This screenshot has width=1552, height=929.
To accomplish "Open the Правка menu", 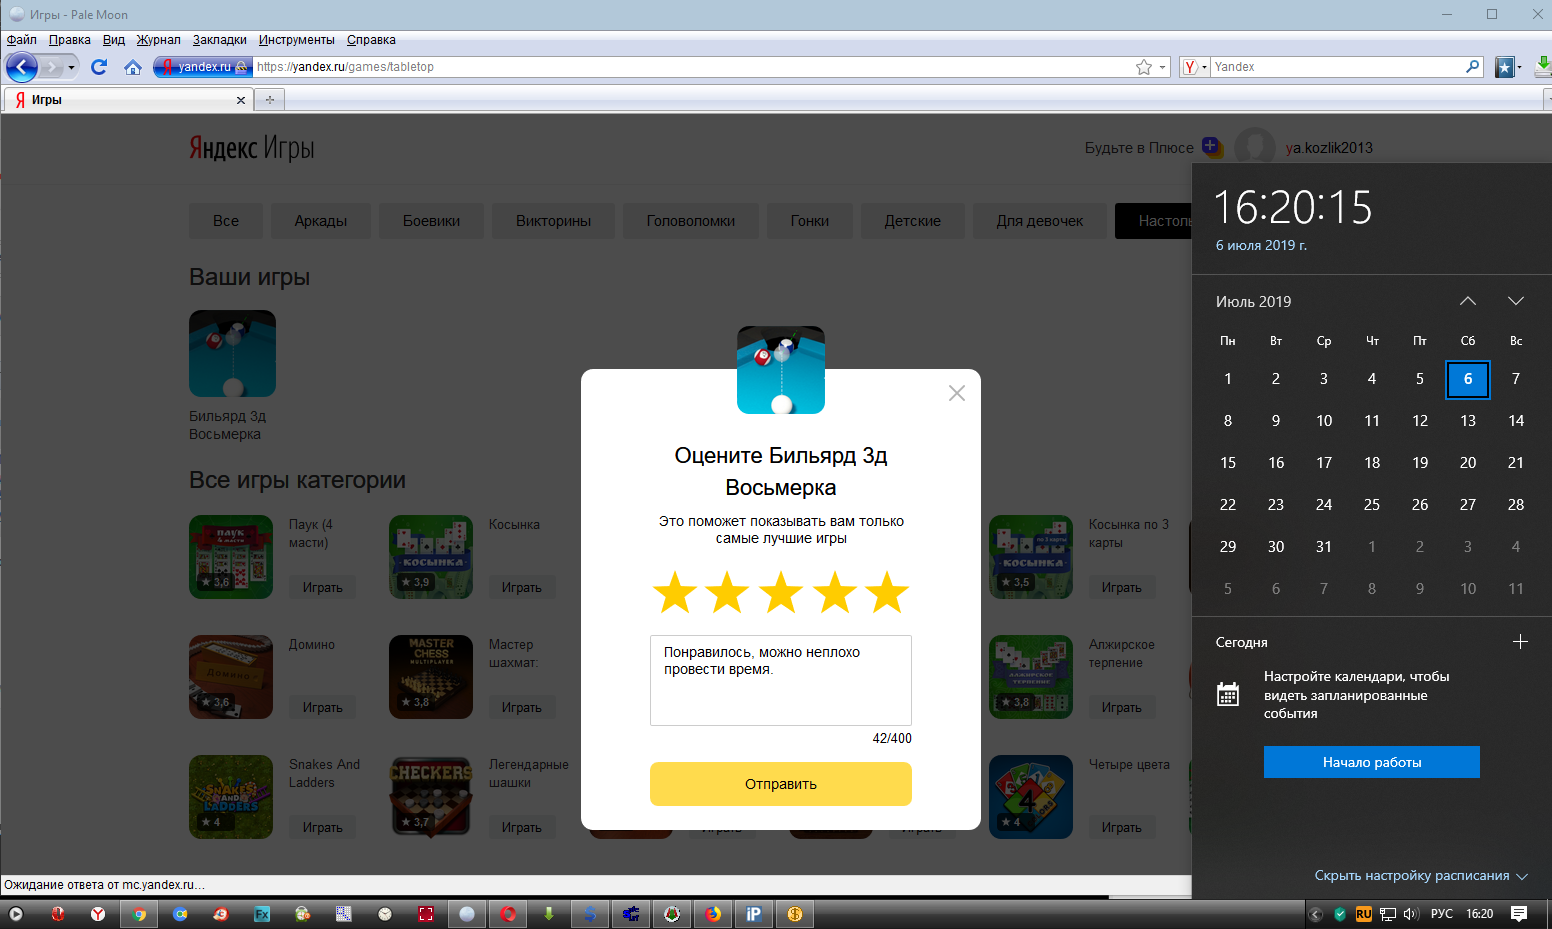I will coord(70,40).
